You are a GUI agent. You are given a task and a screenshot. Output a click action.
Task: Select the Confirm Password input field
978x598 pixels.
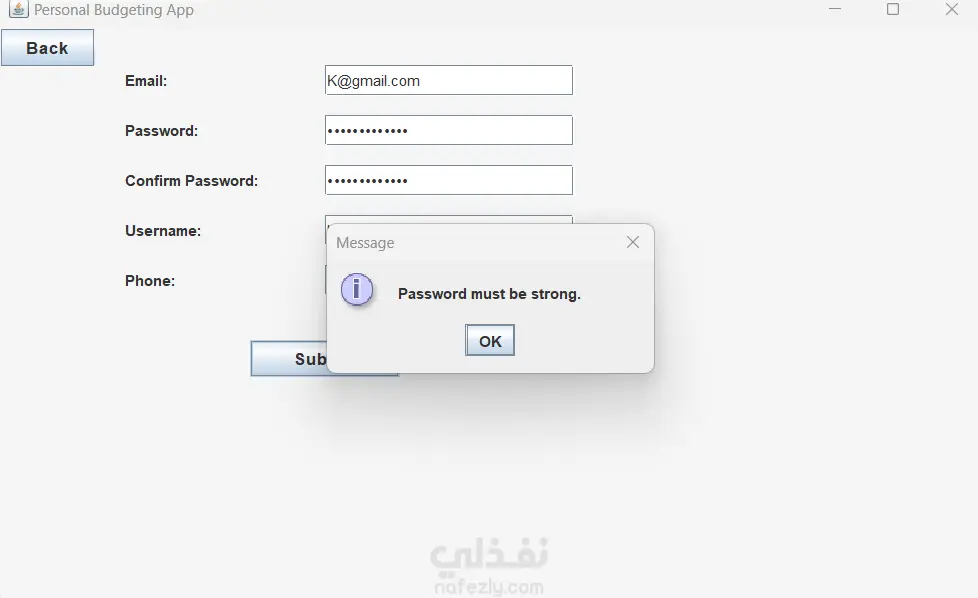(448, 181)
